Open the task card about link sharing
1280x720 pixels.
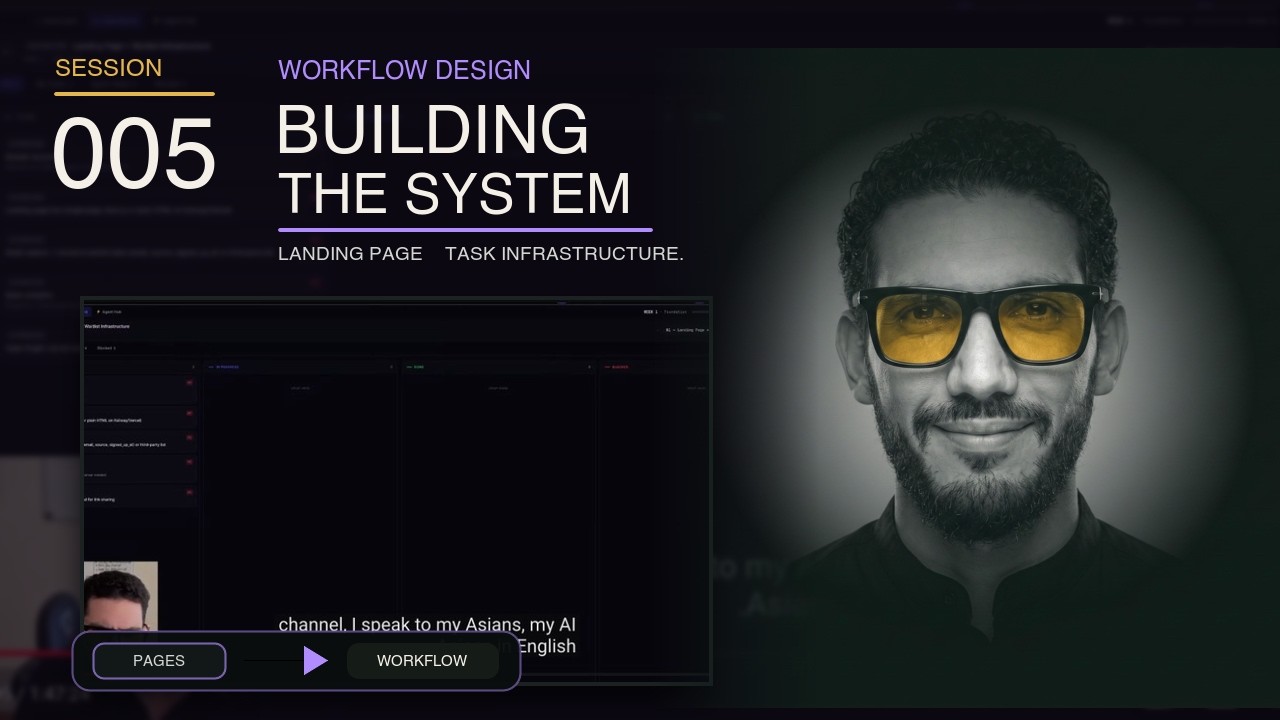[140, 495]
